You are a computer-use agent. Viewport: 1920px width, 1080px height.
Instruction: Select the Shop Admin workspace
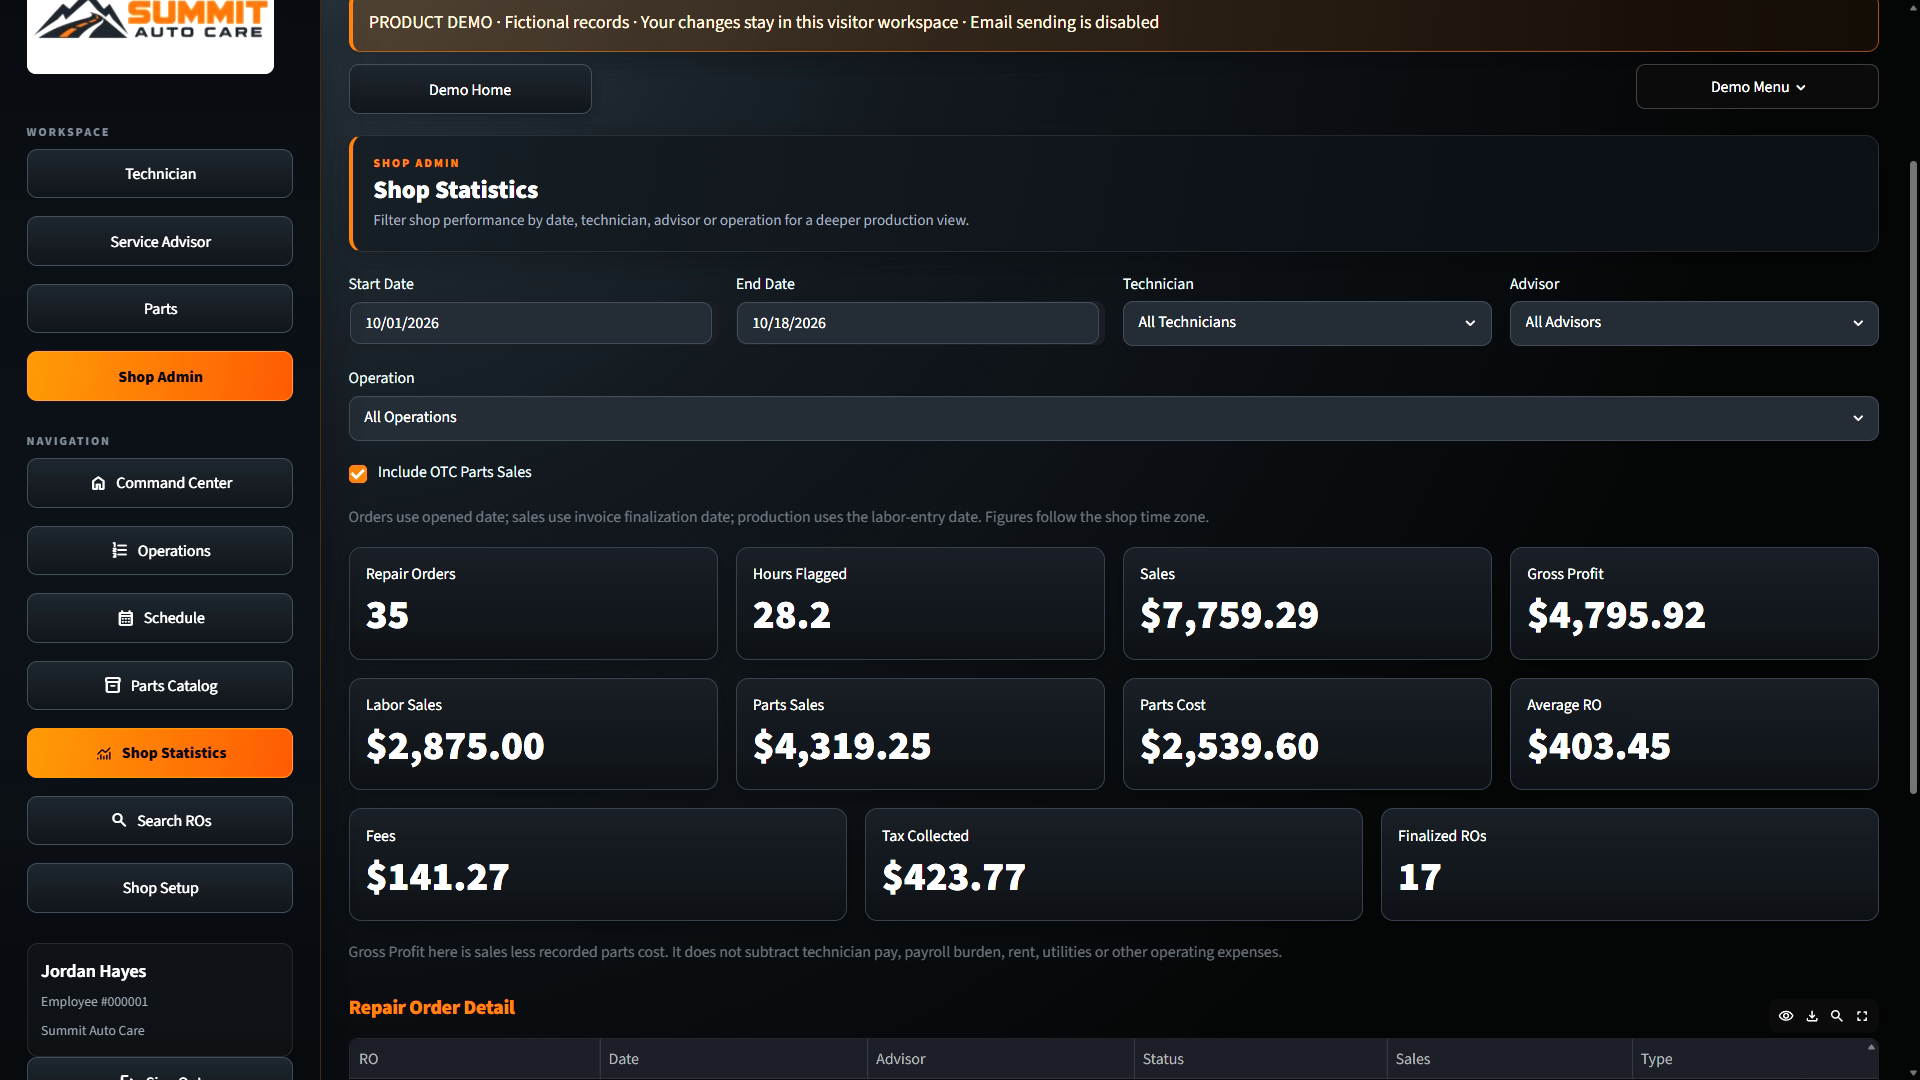point(160,377)
